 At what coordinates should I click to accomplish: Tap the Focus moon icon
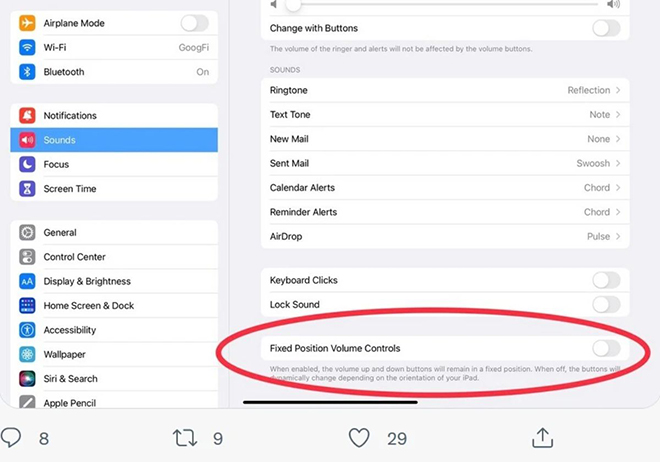(27, 164)
